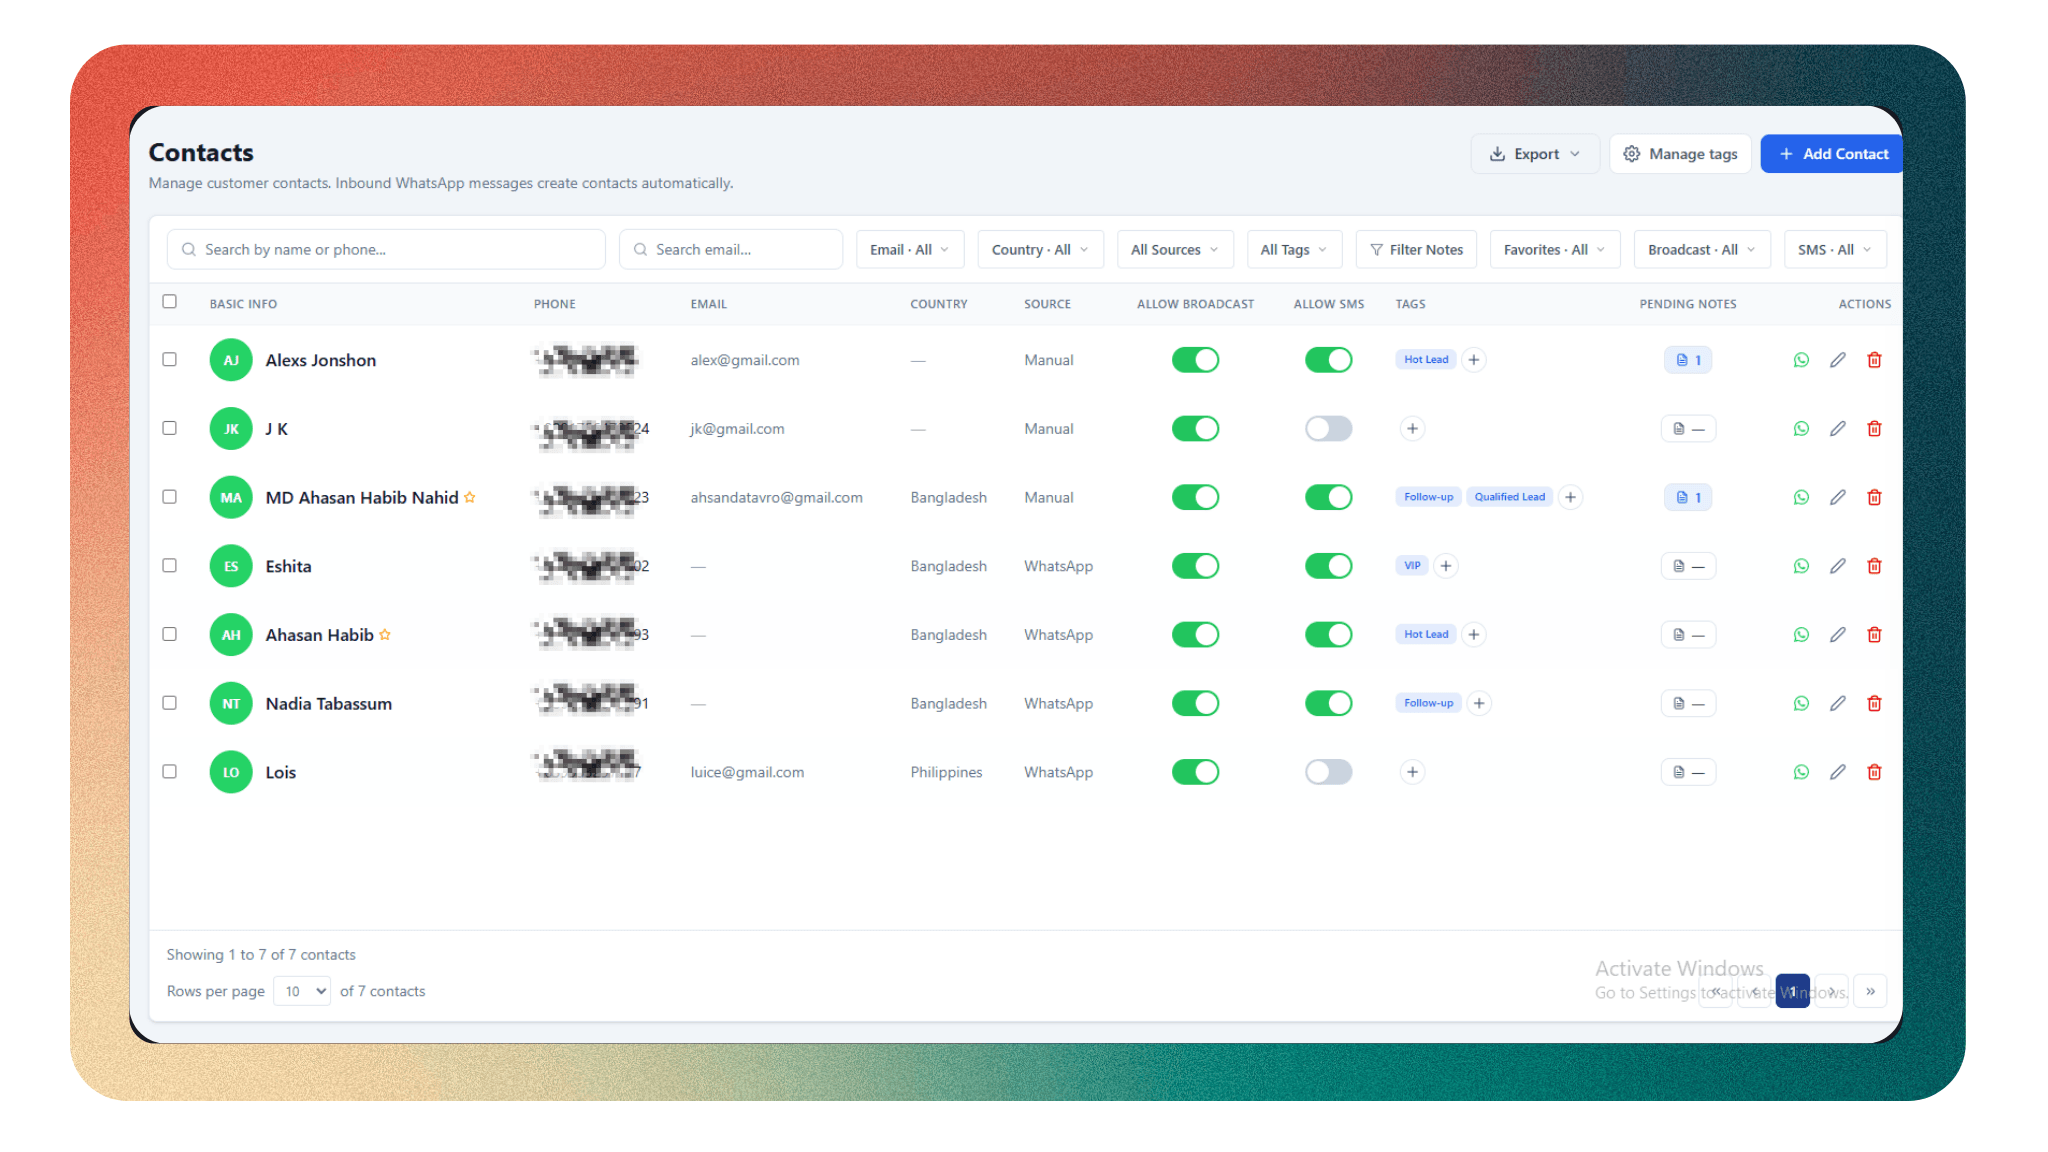Edit the Nadia Tabassum contact
This screenshot has width=2048, height=1152.
1838,704
